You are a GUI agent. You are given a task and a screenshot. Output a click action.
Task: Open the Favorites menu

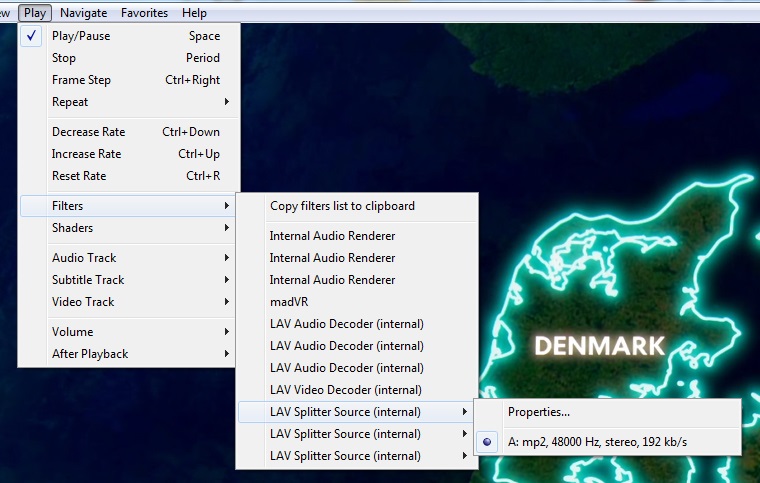(x=145, y=13)
